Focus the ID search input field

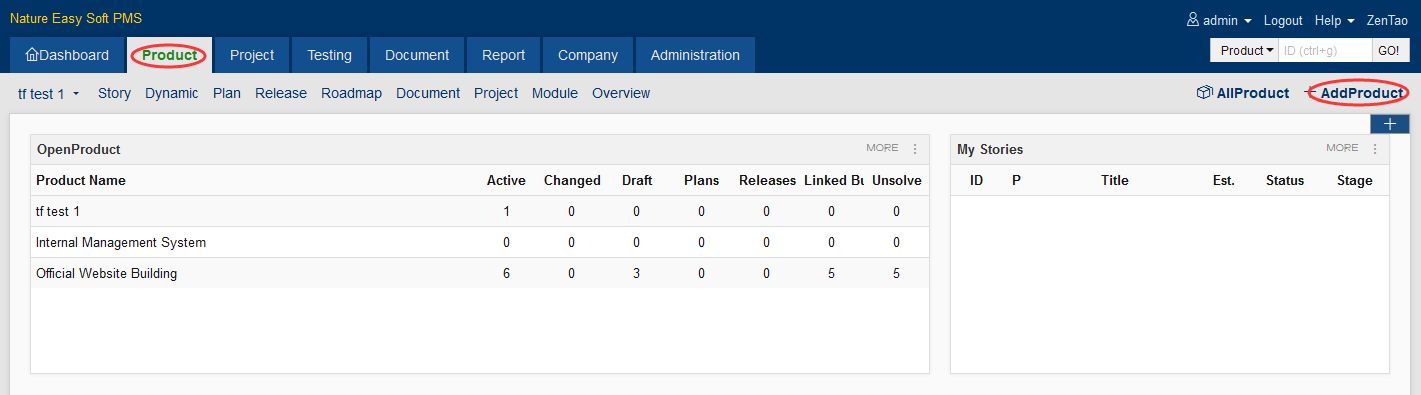(1325, 50)
